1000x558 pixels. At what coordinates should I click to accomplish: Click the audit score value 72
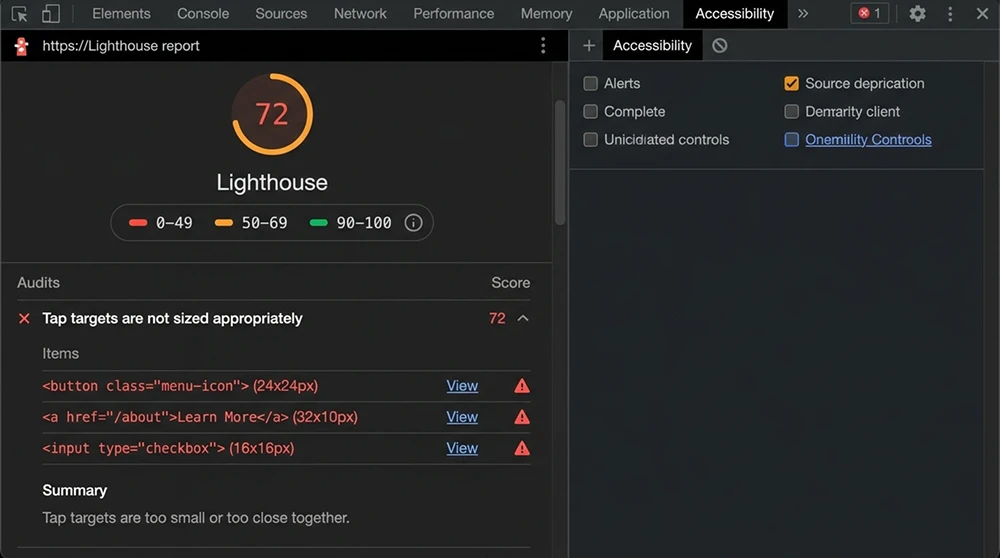click(x=497, y=318)
